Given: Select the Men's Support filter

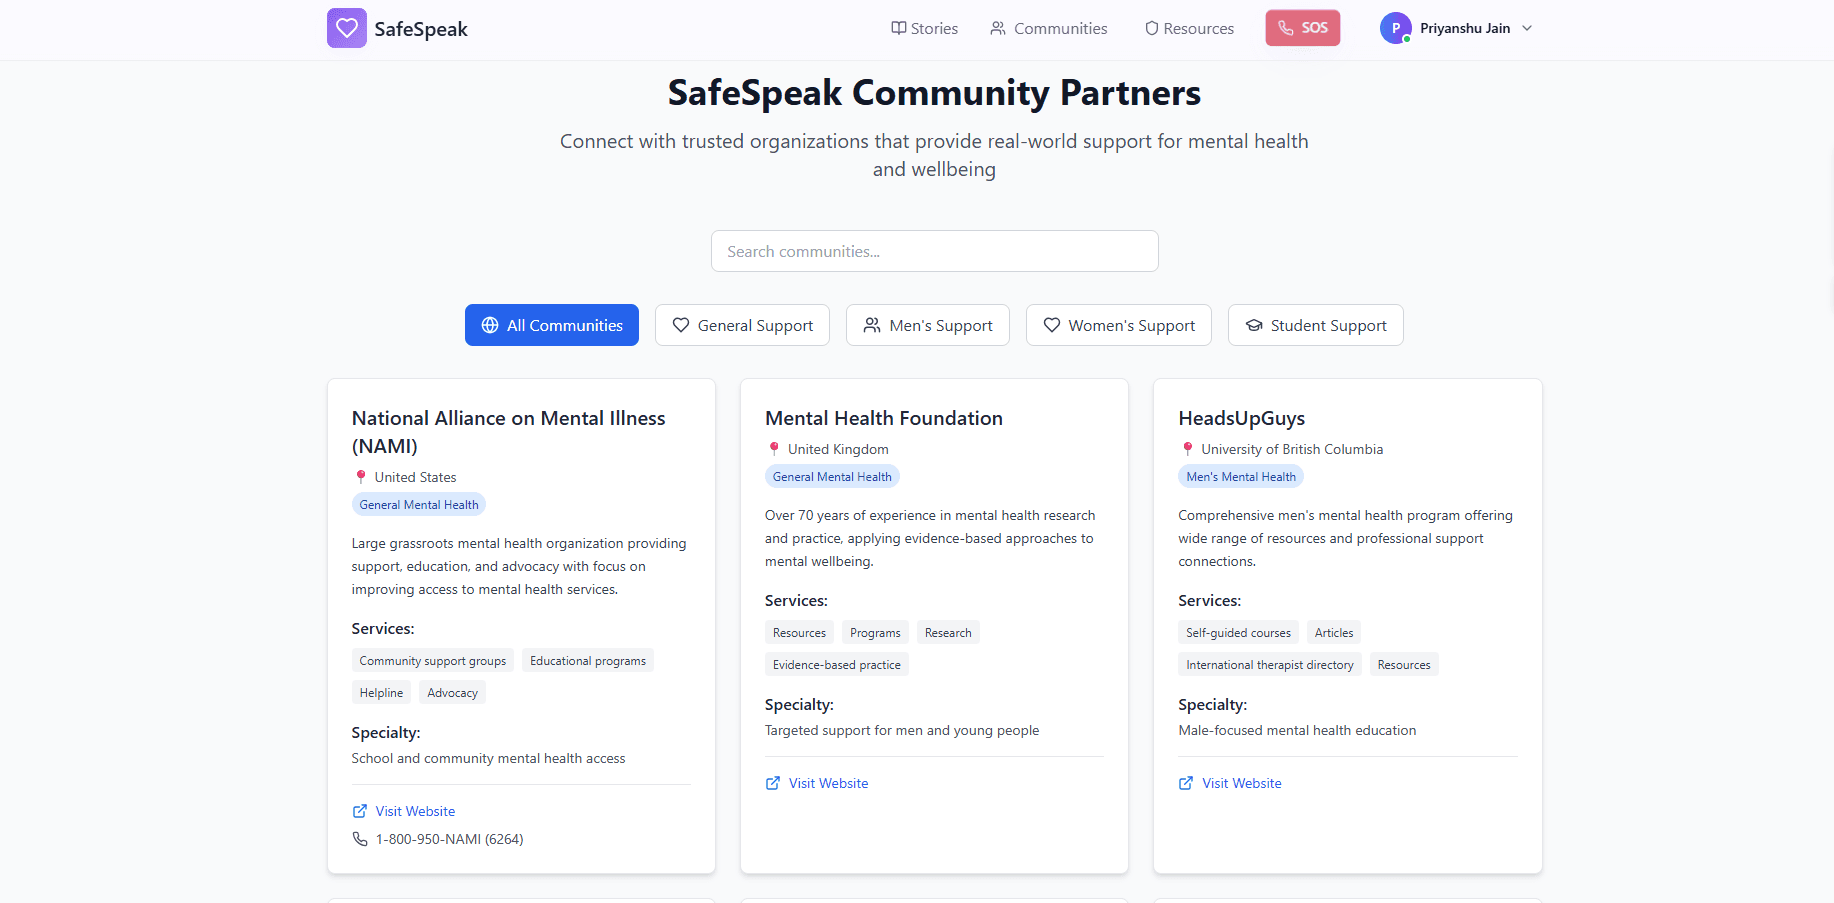Looking at the screenshot, I should [x=927, y=325].
